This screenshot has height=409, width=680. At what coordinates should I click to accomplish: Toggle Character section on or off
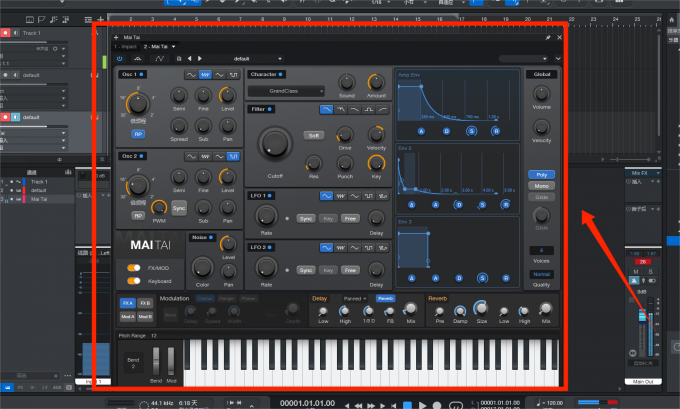pyautogui.click(x=281, y=74)
